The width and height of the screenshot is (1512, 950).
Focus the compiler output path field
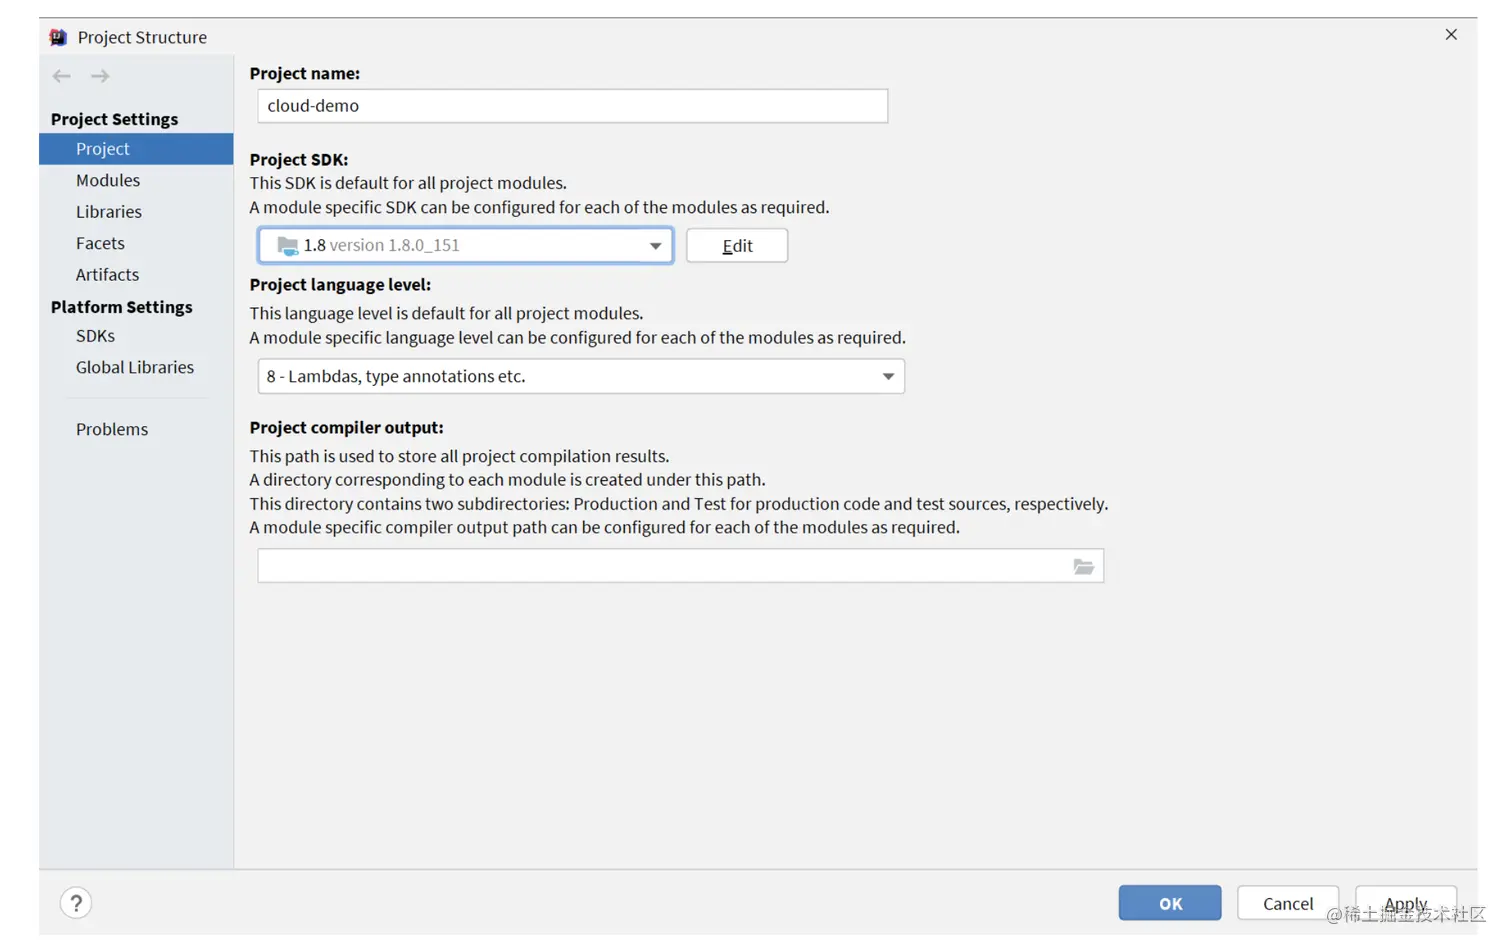660,567
